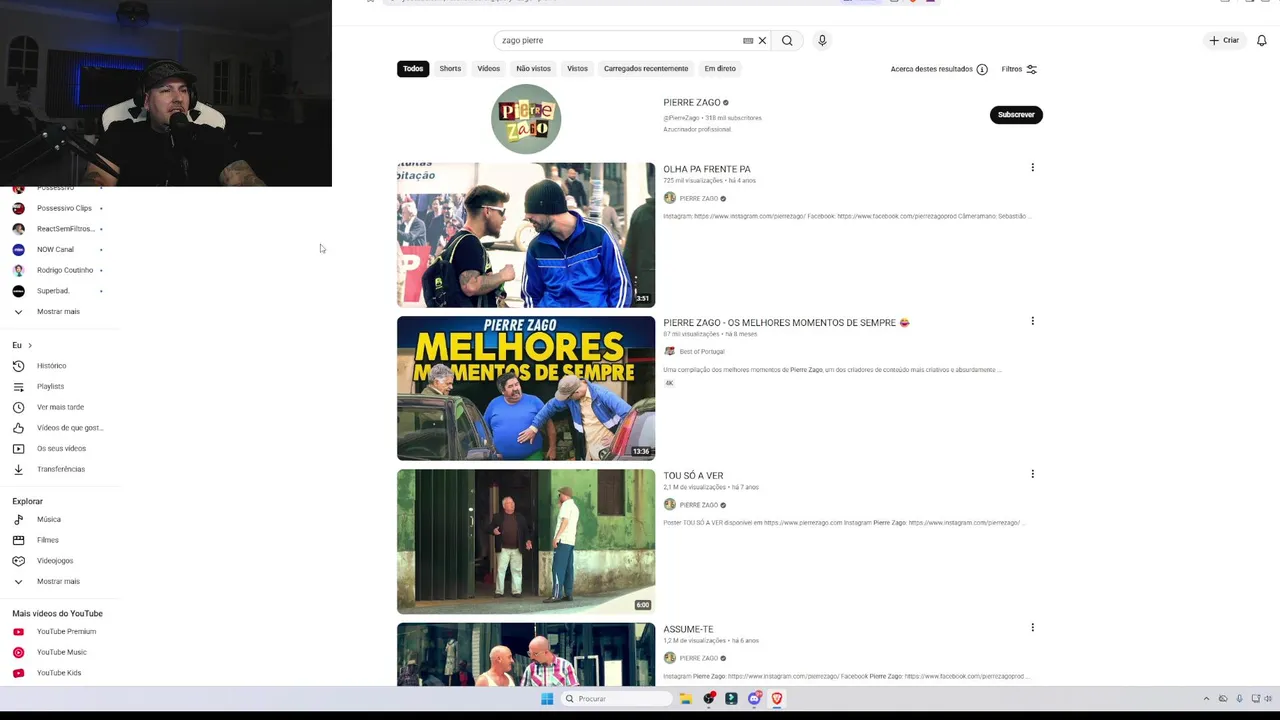1280x720 pixels.
Task: Click the Brave browser taskbar icon
Action: [x=777, y=699]
